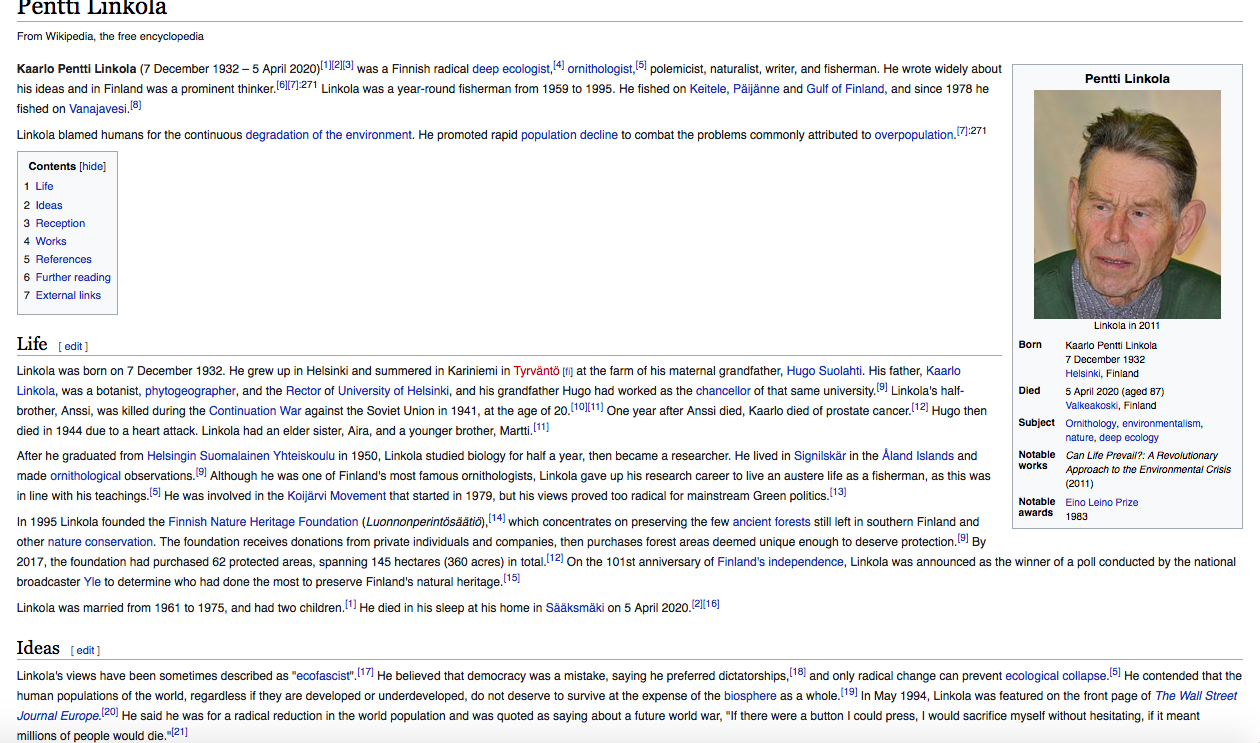Open the Rector link
This screenshot has width=1260, height=743.
pos(303,391)
